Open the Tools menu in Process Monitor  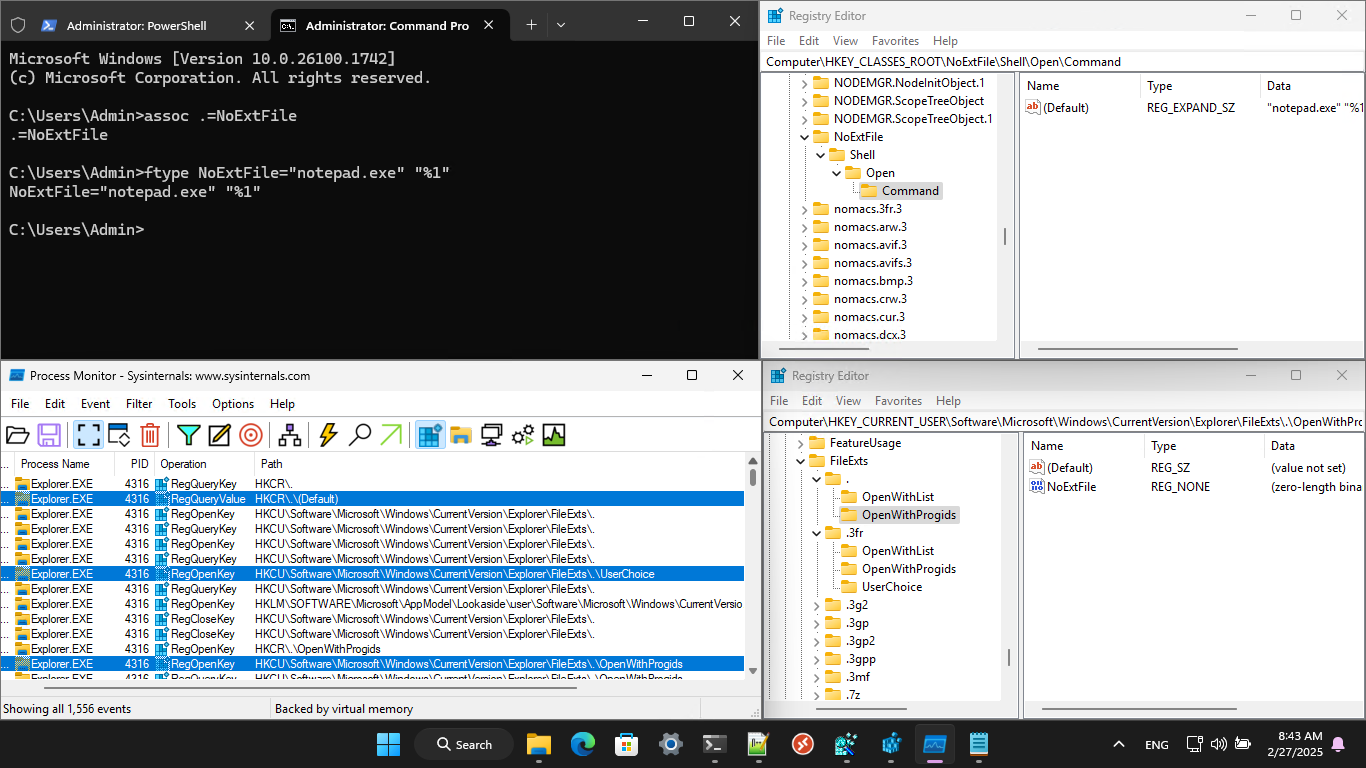click(x=182, y=404)
